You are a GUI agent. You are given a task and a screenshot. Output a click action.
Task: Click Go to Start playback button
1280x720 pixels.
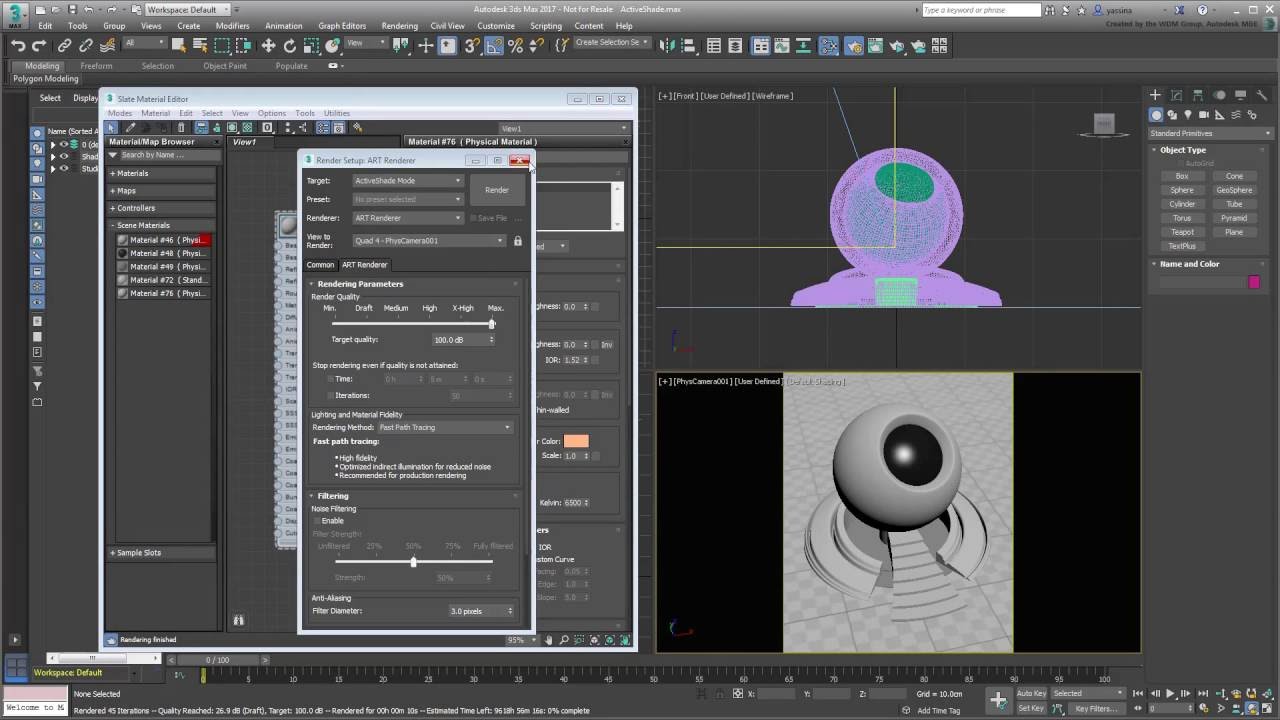point(1138,693)
